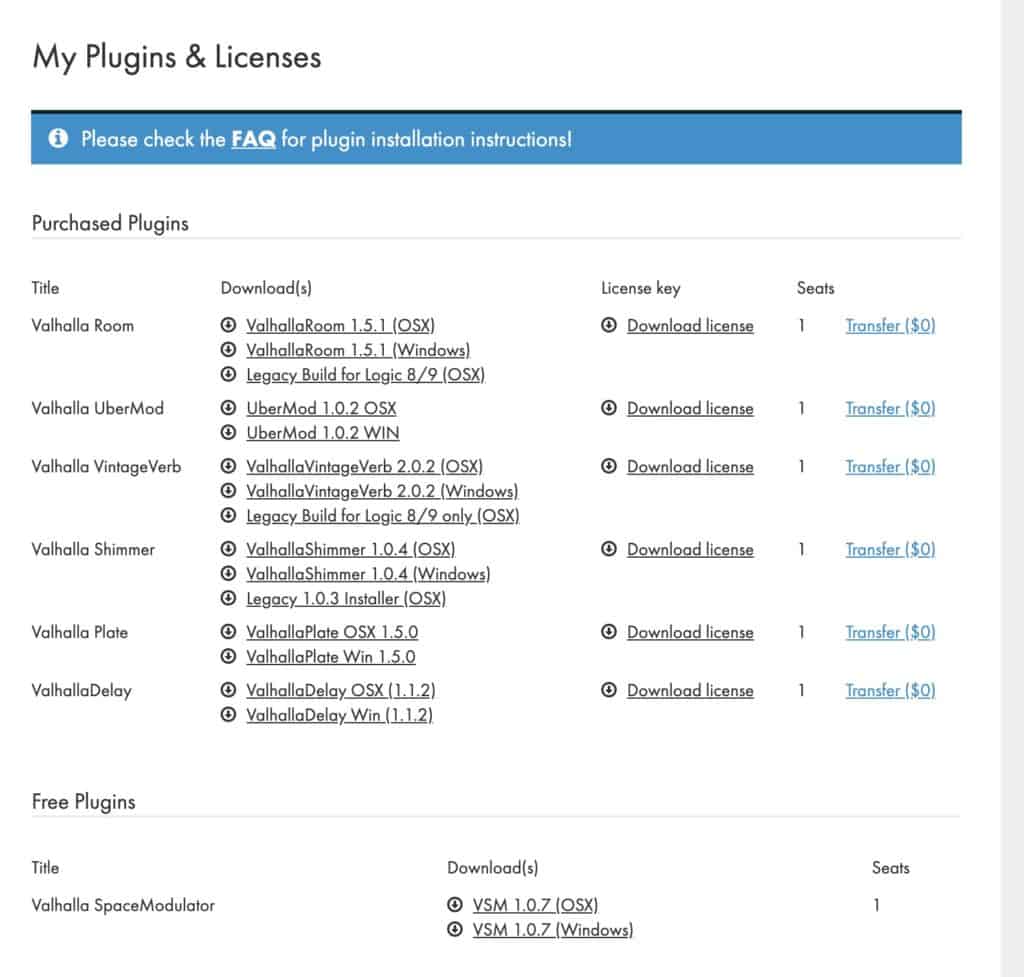Viewport: 1024px width, 977px height.
Task: Transfer ($0) the Valhalla UberMod license
Action: 890,408
